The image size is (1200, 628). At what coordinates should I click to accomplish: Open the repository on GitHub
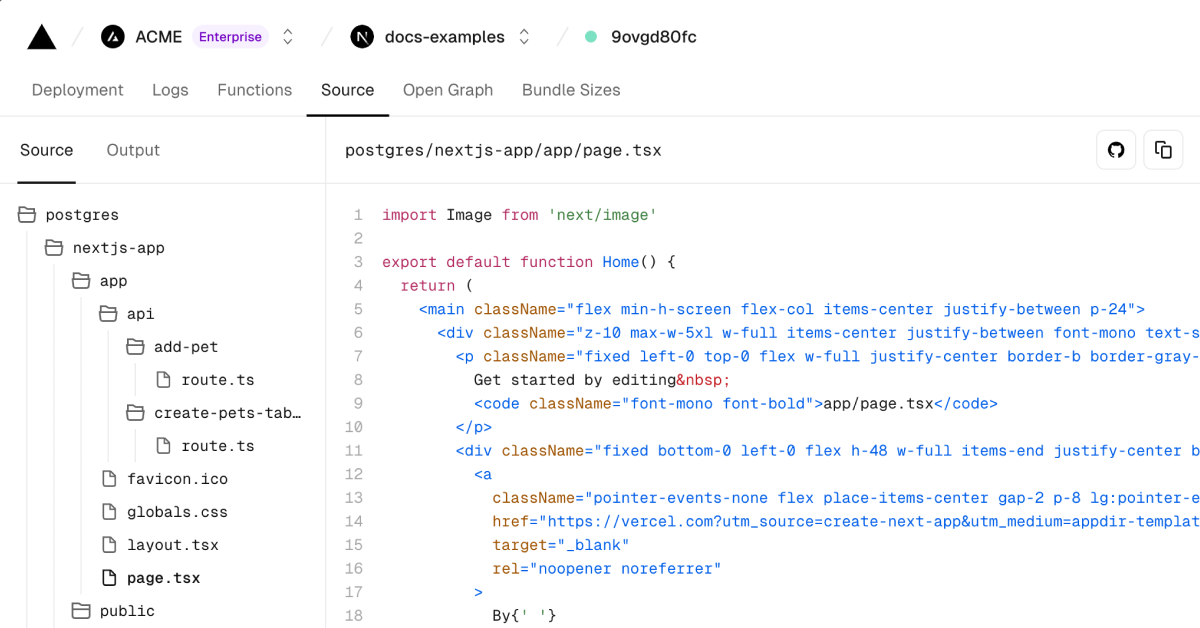coord(1116,149)
